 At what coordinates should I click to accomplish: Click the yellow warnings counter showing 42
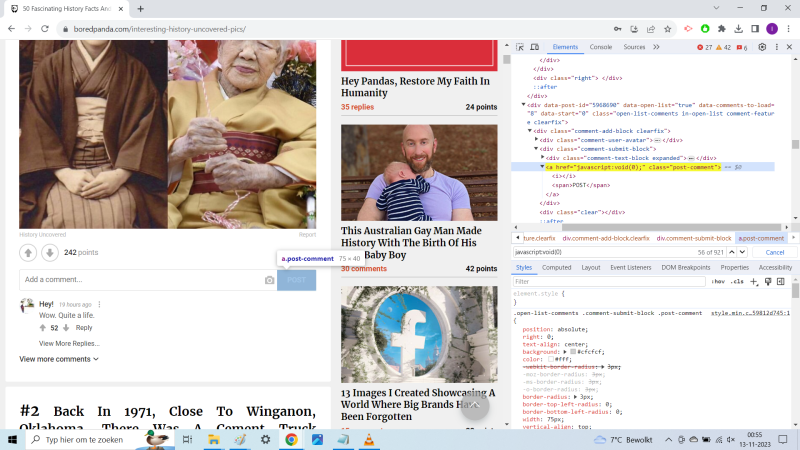[723, 47]
